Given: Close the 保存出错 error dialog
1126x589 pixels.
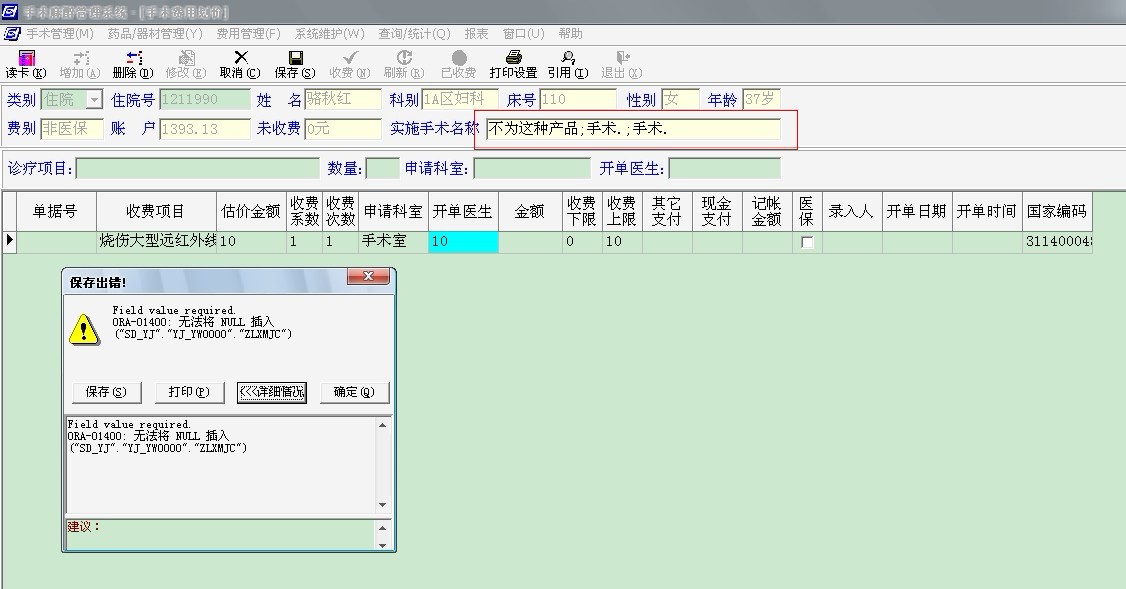Looking at the screenshot, I should [368, 277].
